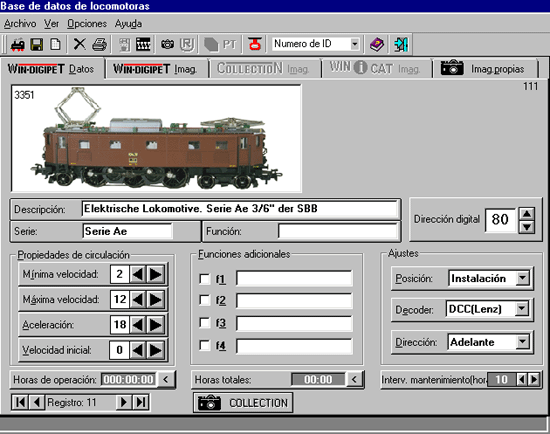Open the Posición dropdown
This screenshot has height=434, width=550.
point(522,278)
